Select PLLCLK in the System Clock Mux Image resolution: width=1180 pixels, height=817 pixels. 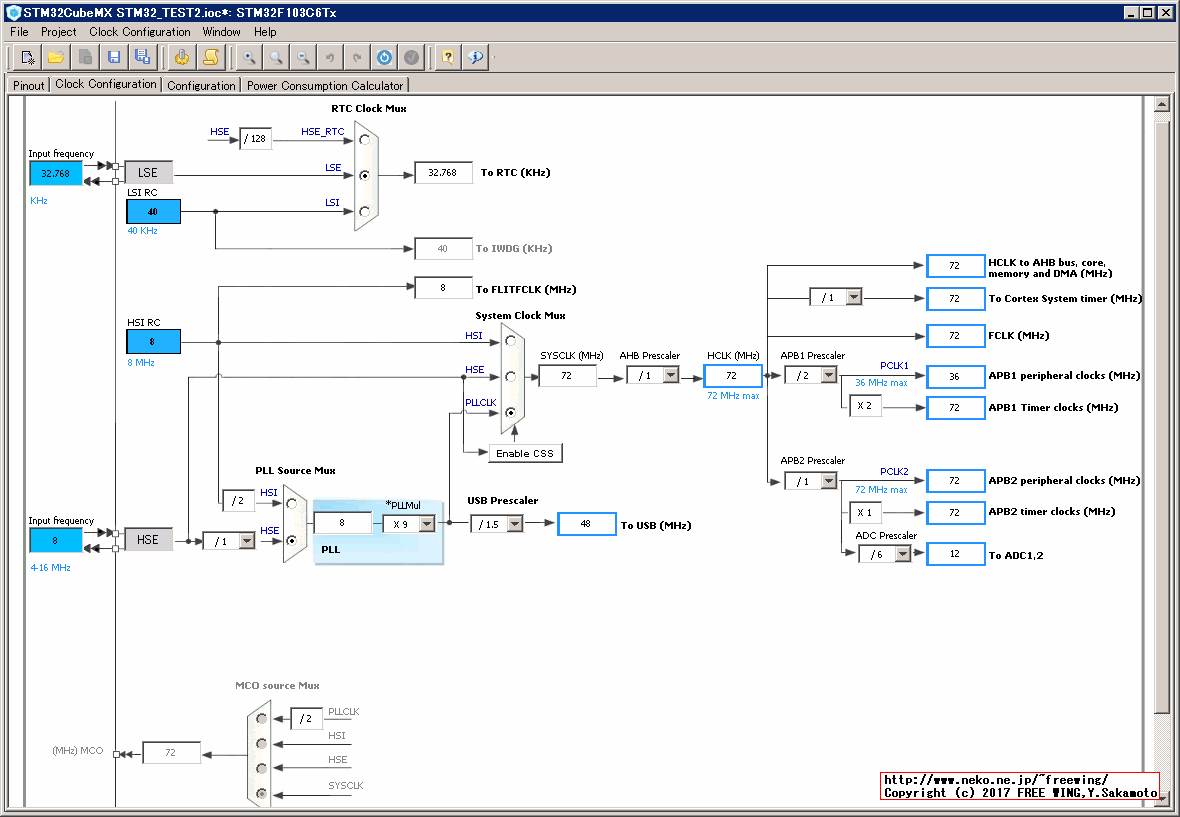pyautogui.click(x=510, y=412)
